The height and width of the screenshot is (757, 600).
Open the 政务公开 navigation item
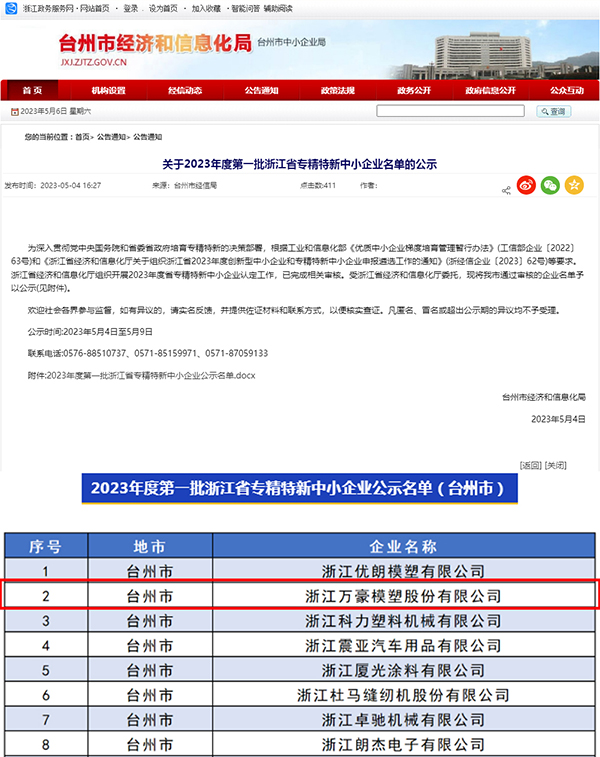414,90
